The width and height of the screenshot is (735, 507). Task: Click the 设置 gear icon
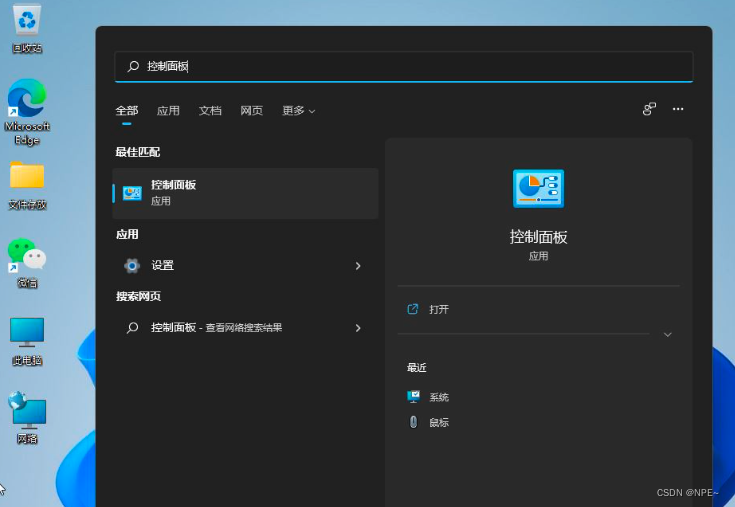(132, 266)
